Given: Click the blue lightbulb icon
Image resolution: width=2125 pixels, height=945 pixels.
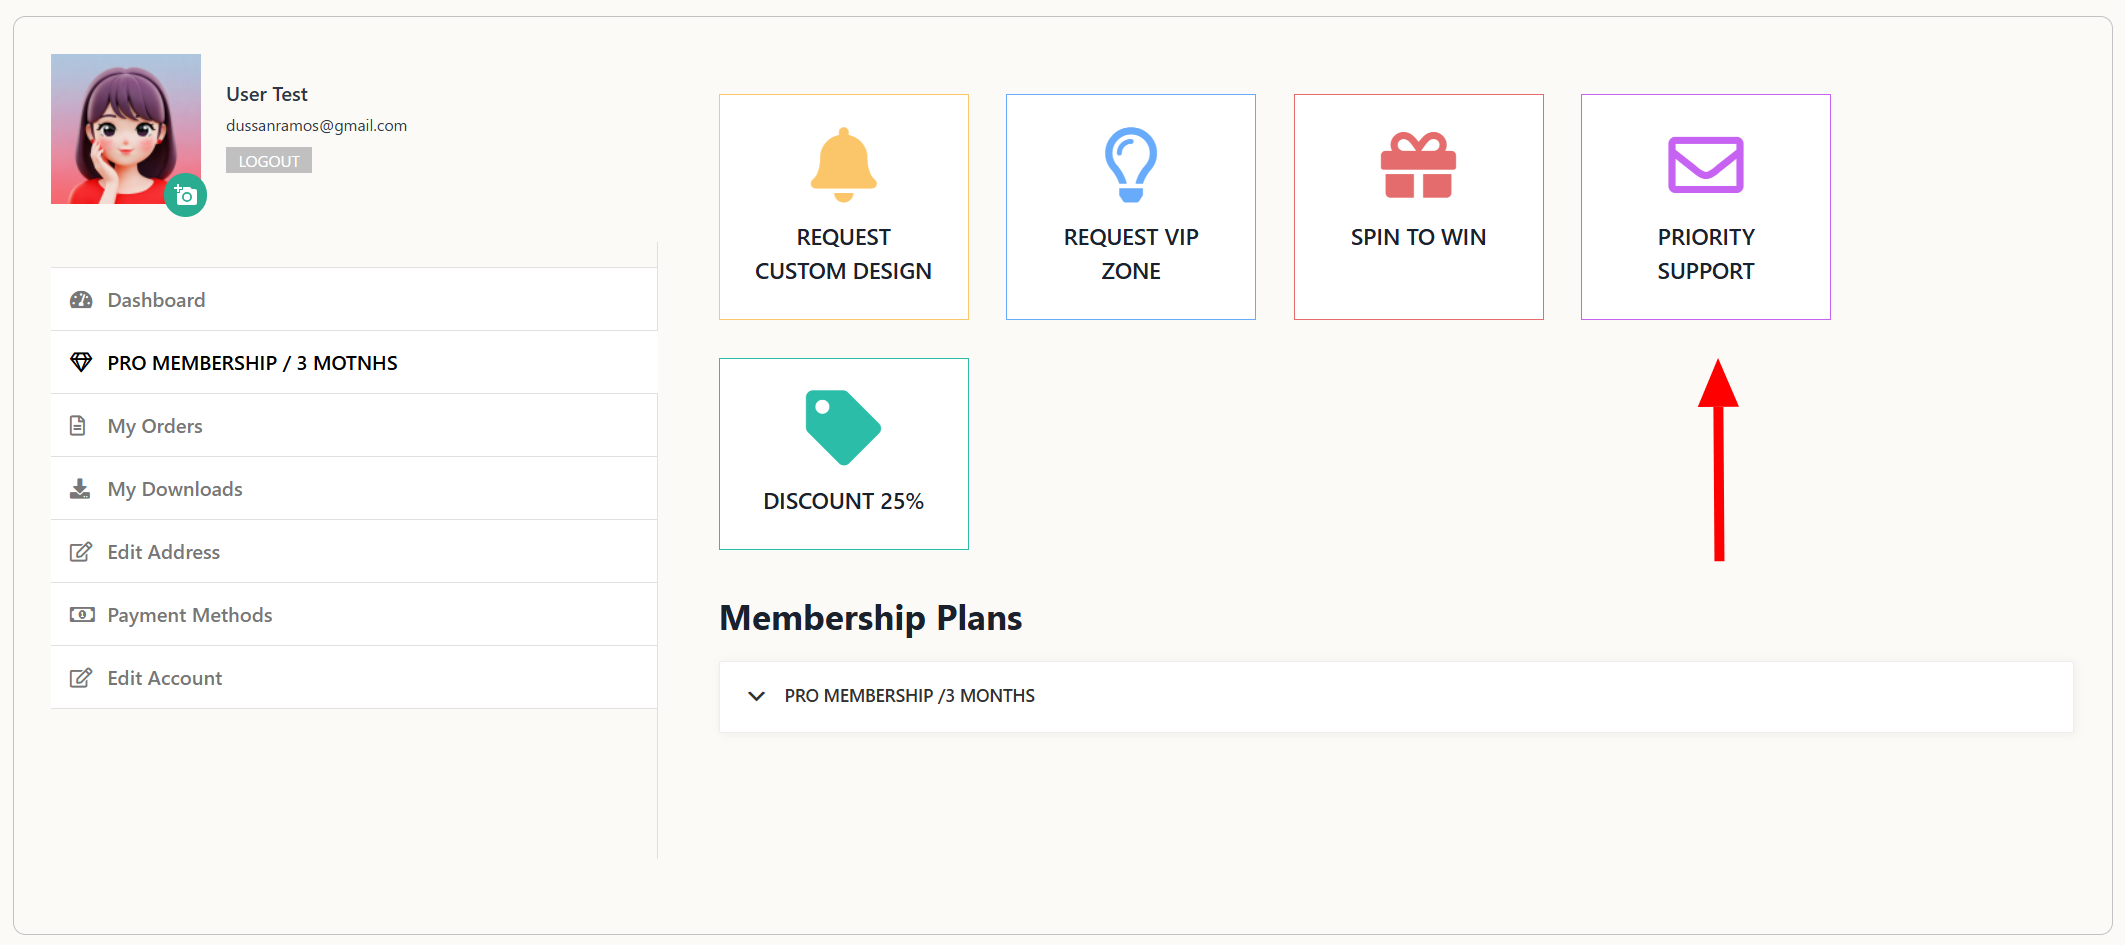Looking at the screenshot, I should 1130,165.
